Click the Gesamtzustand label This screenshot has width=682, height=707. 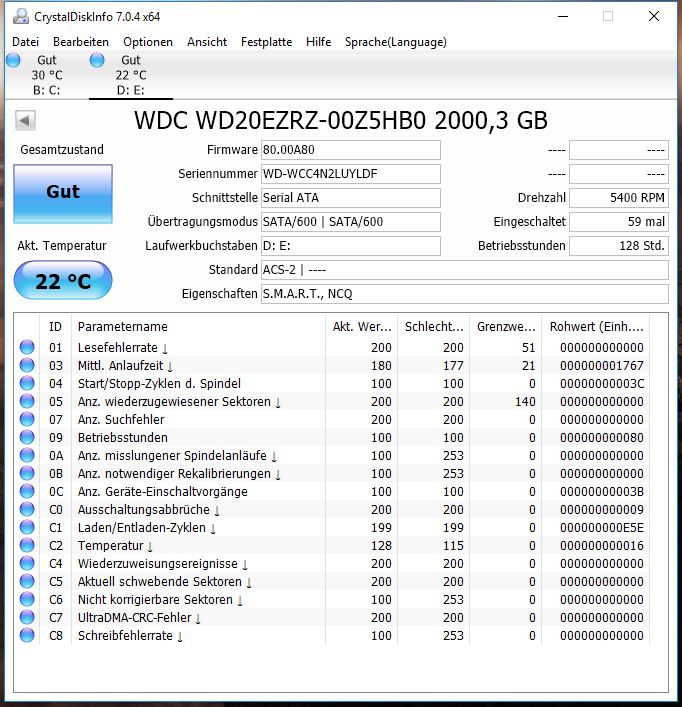coord(62,150)
